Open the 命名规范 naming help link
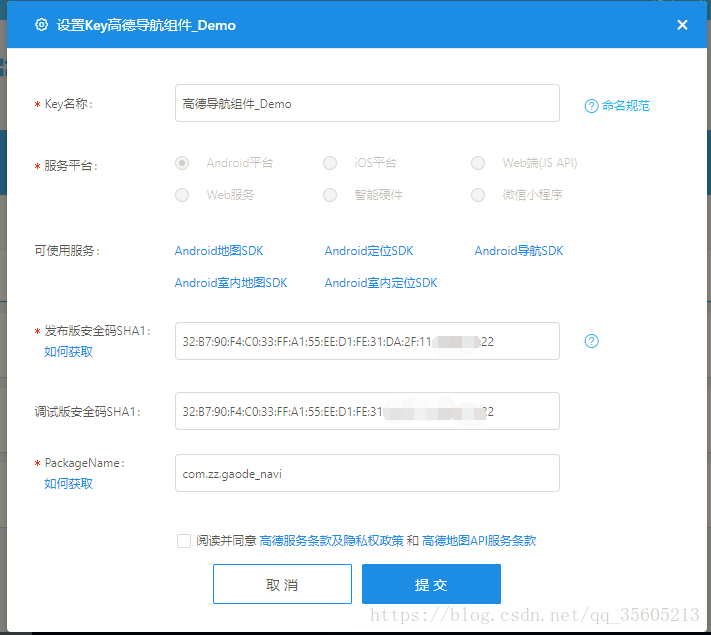The width and height of the screenshot is (711, 635). [x=626, y=106]
